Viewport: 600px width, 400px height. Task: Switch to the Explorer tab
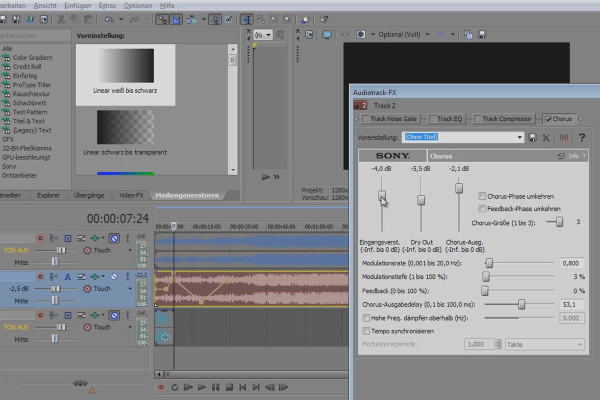[x=49, y=196]
